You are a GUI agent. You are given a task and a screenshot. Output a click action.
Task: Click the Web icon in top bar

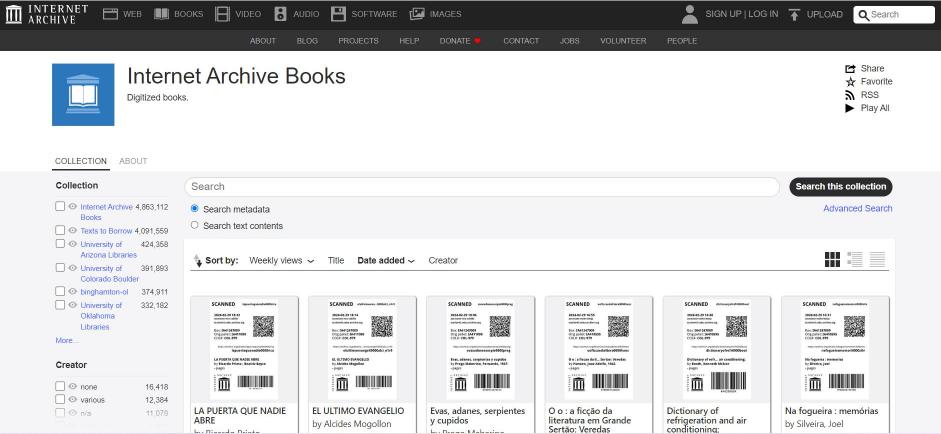[110, 14]
